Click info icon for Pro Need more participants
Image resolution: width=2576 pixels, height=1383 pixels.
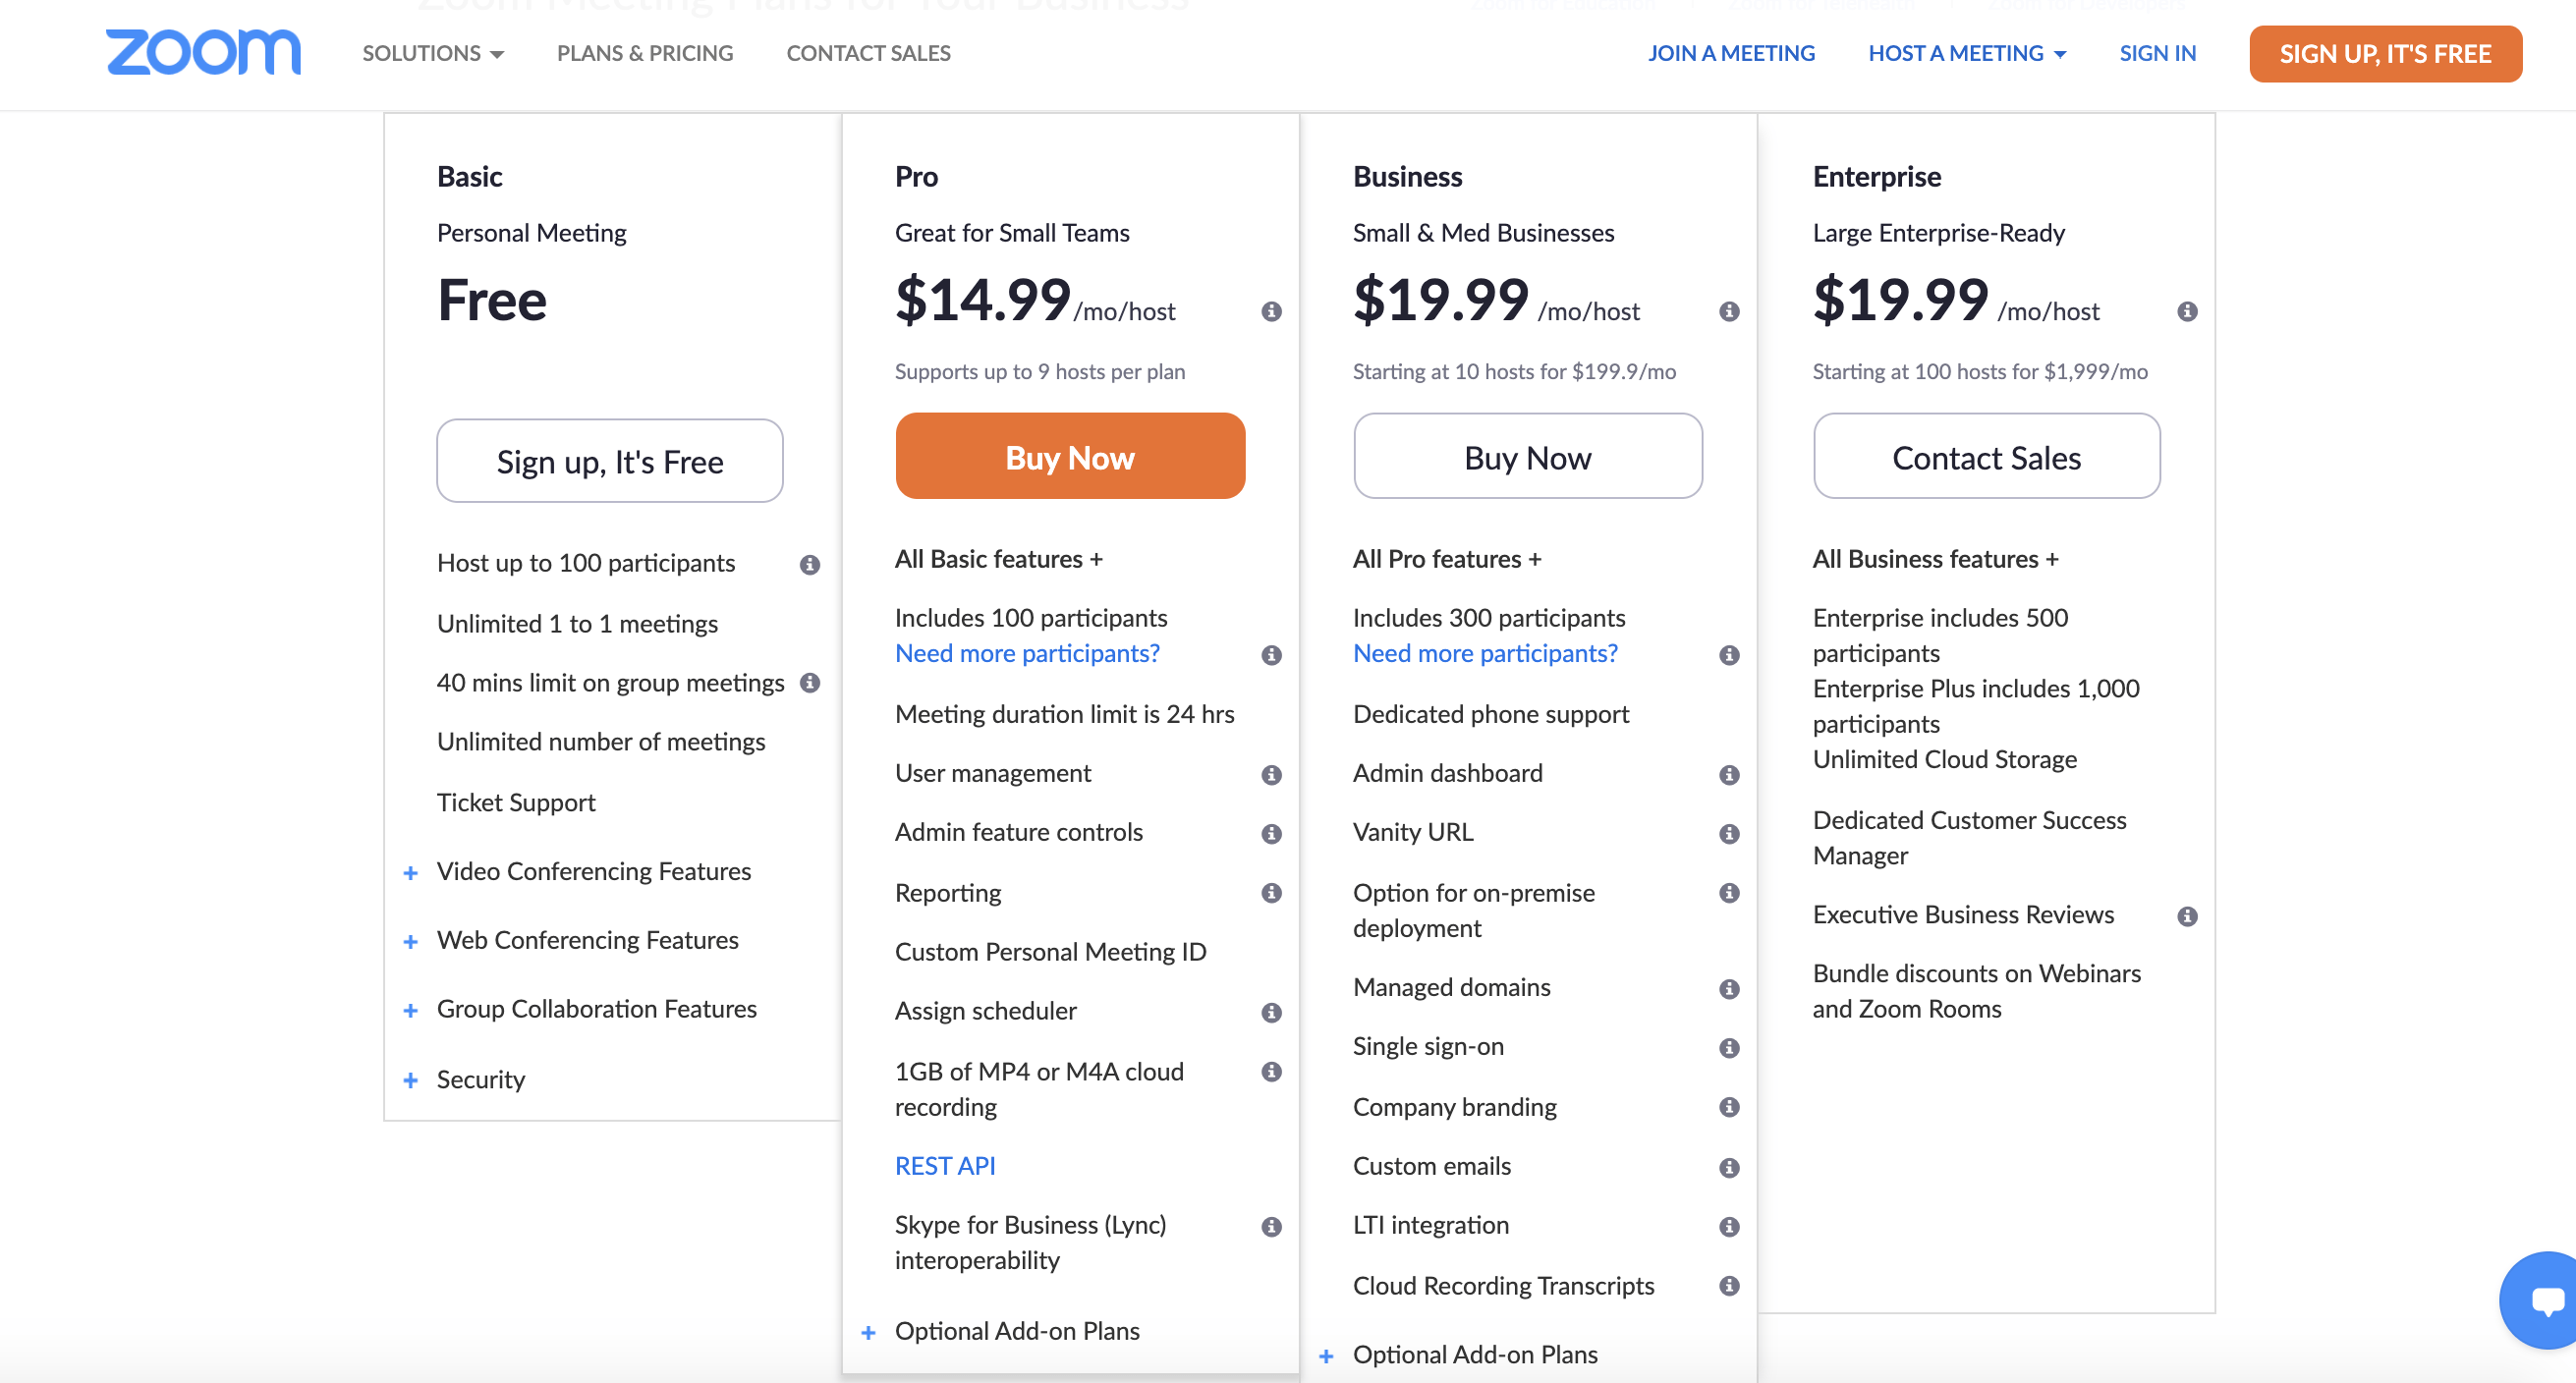click(x=1271, y=655)
